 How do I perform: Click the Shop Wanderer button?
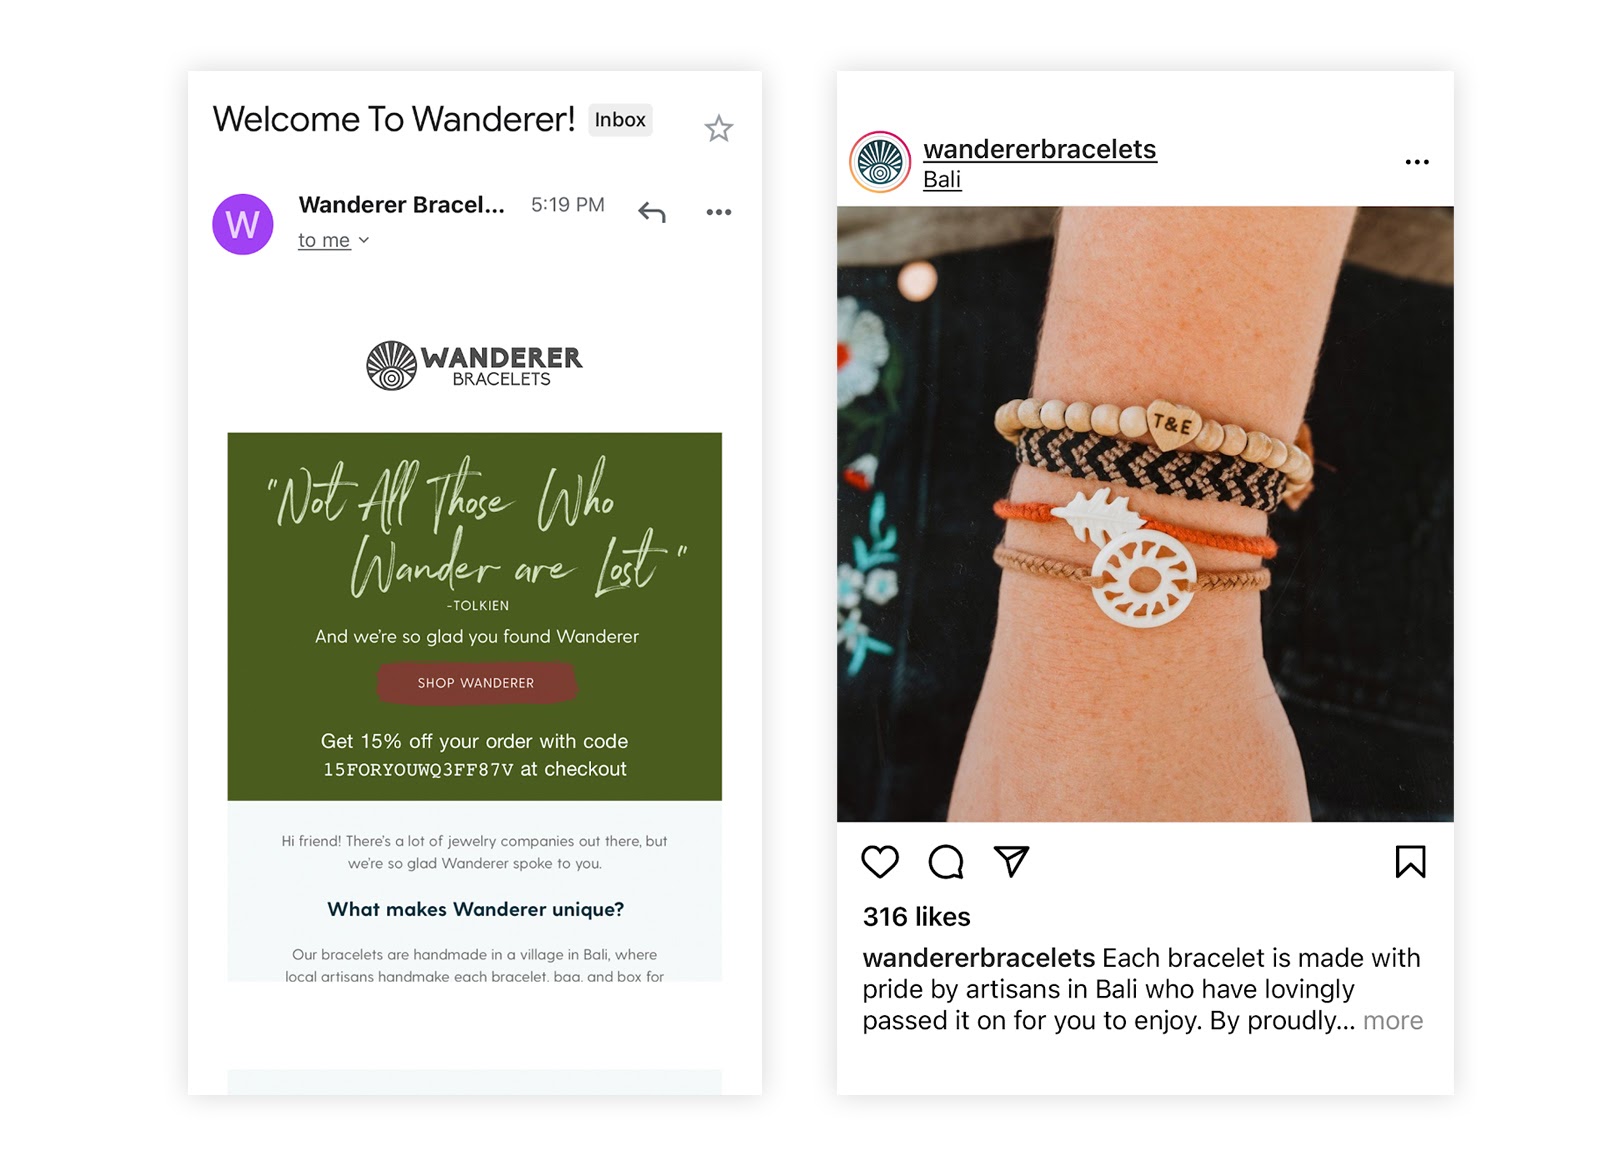point(476,683)
